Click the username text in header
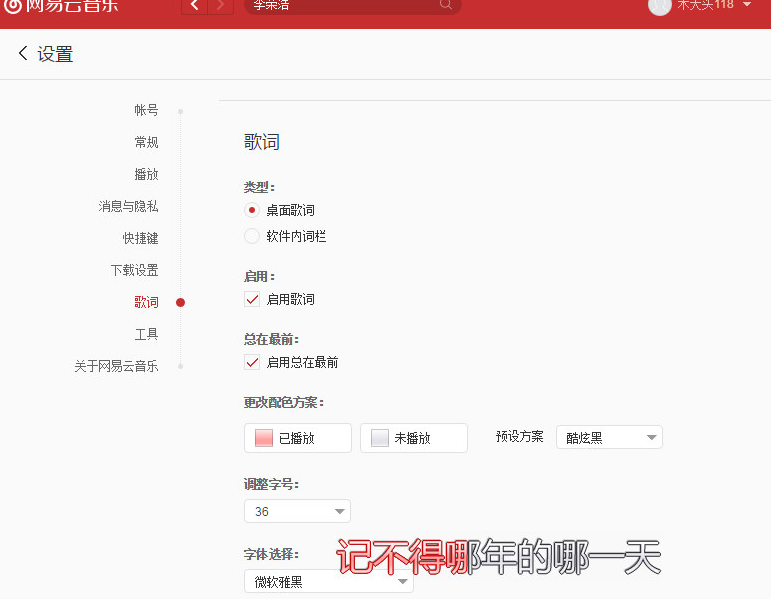This screenshot has width=771, height=599. [x=705, y=5]
